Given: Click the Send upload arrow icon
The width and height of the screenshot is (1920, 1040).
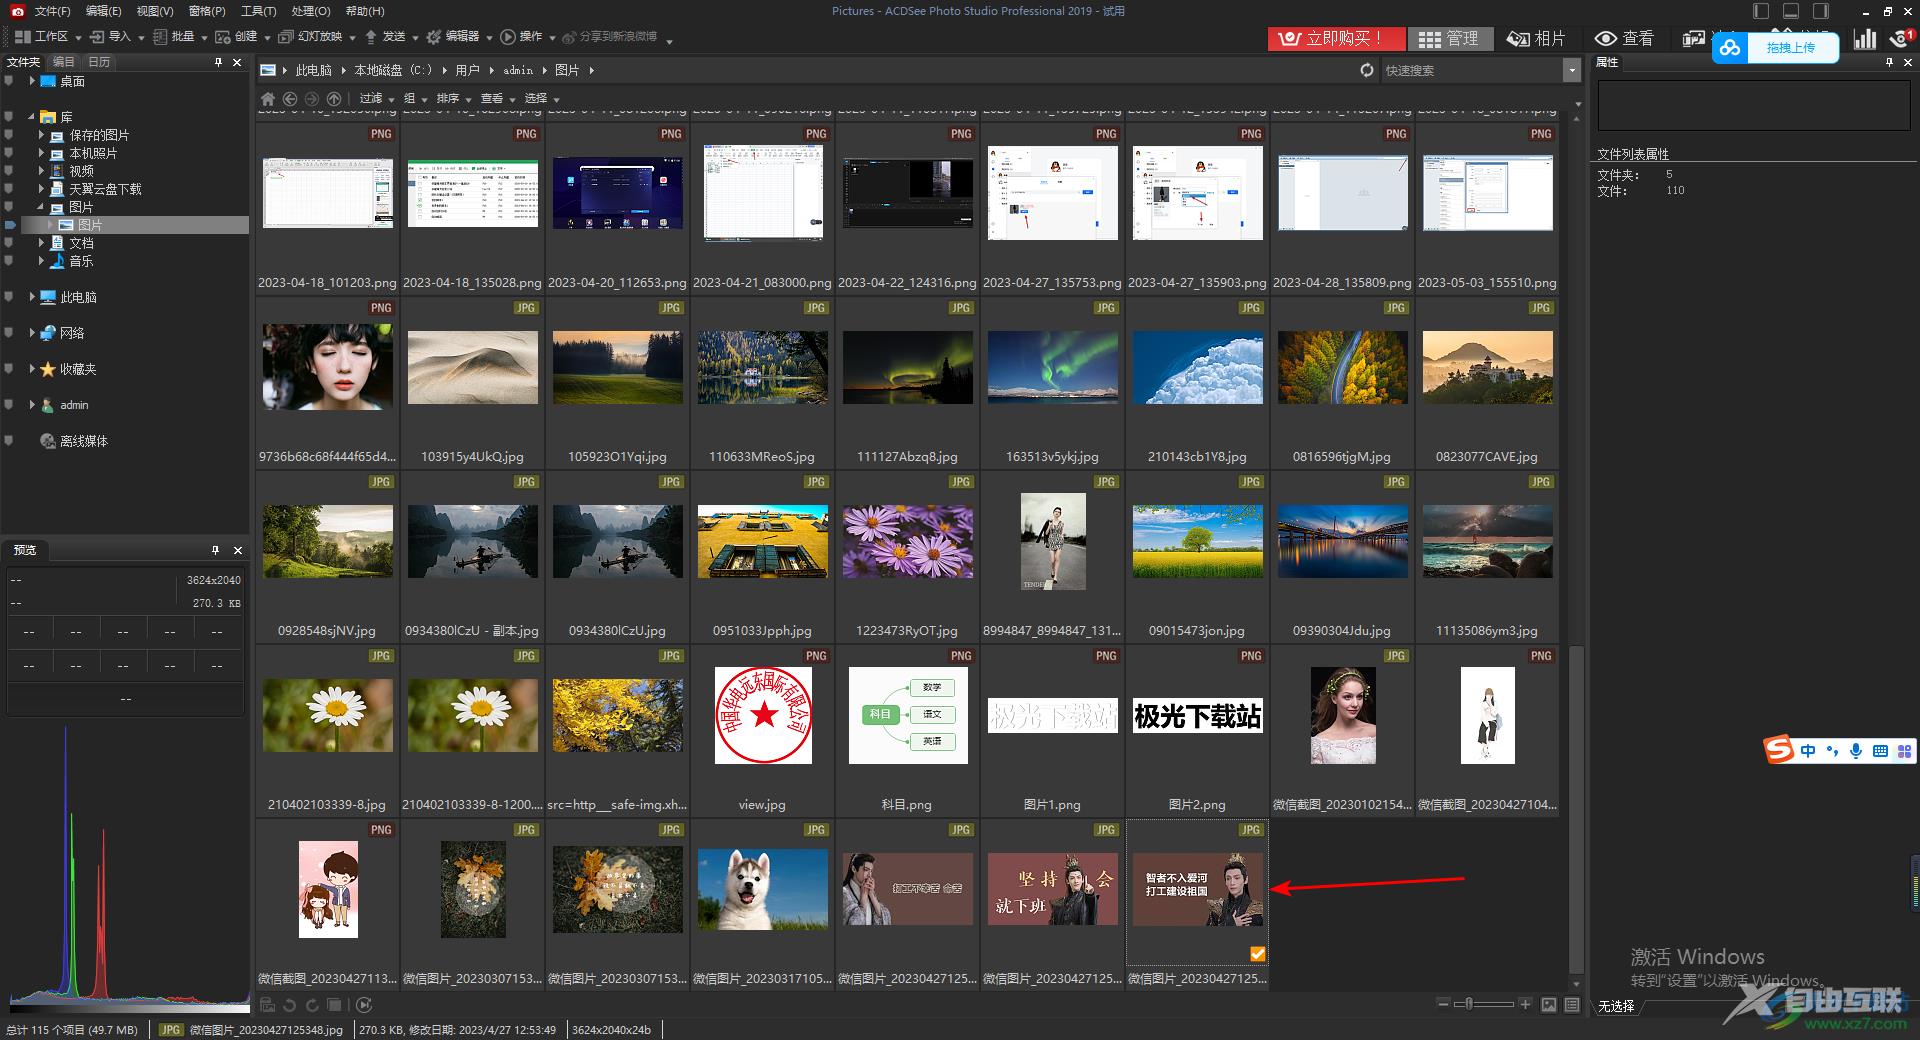Looking at the screenshot, I should 371,37.
